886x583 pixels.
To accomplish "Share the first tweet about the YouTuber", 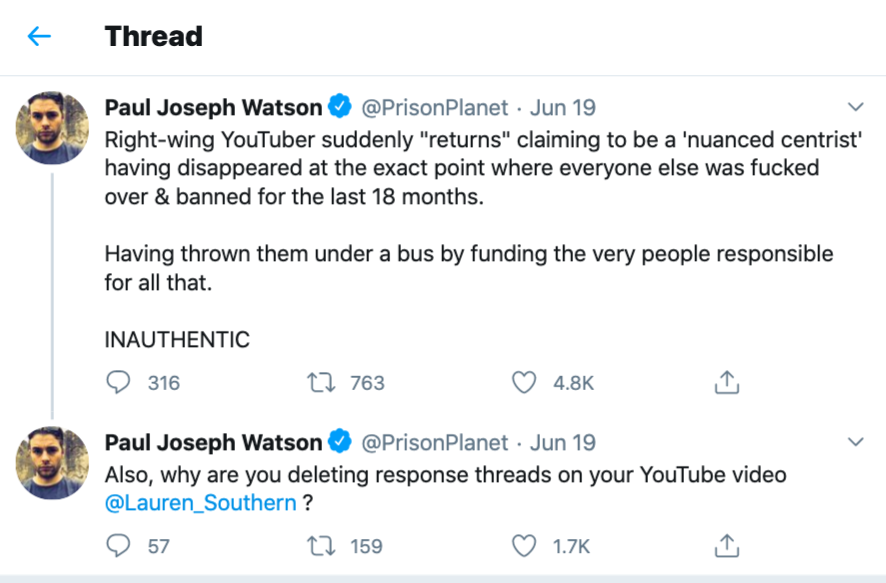I will pos(727,382).
